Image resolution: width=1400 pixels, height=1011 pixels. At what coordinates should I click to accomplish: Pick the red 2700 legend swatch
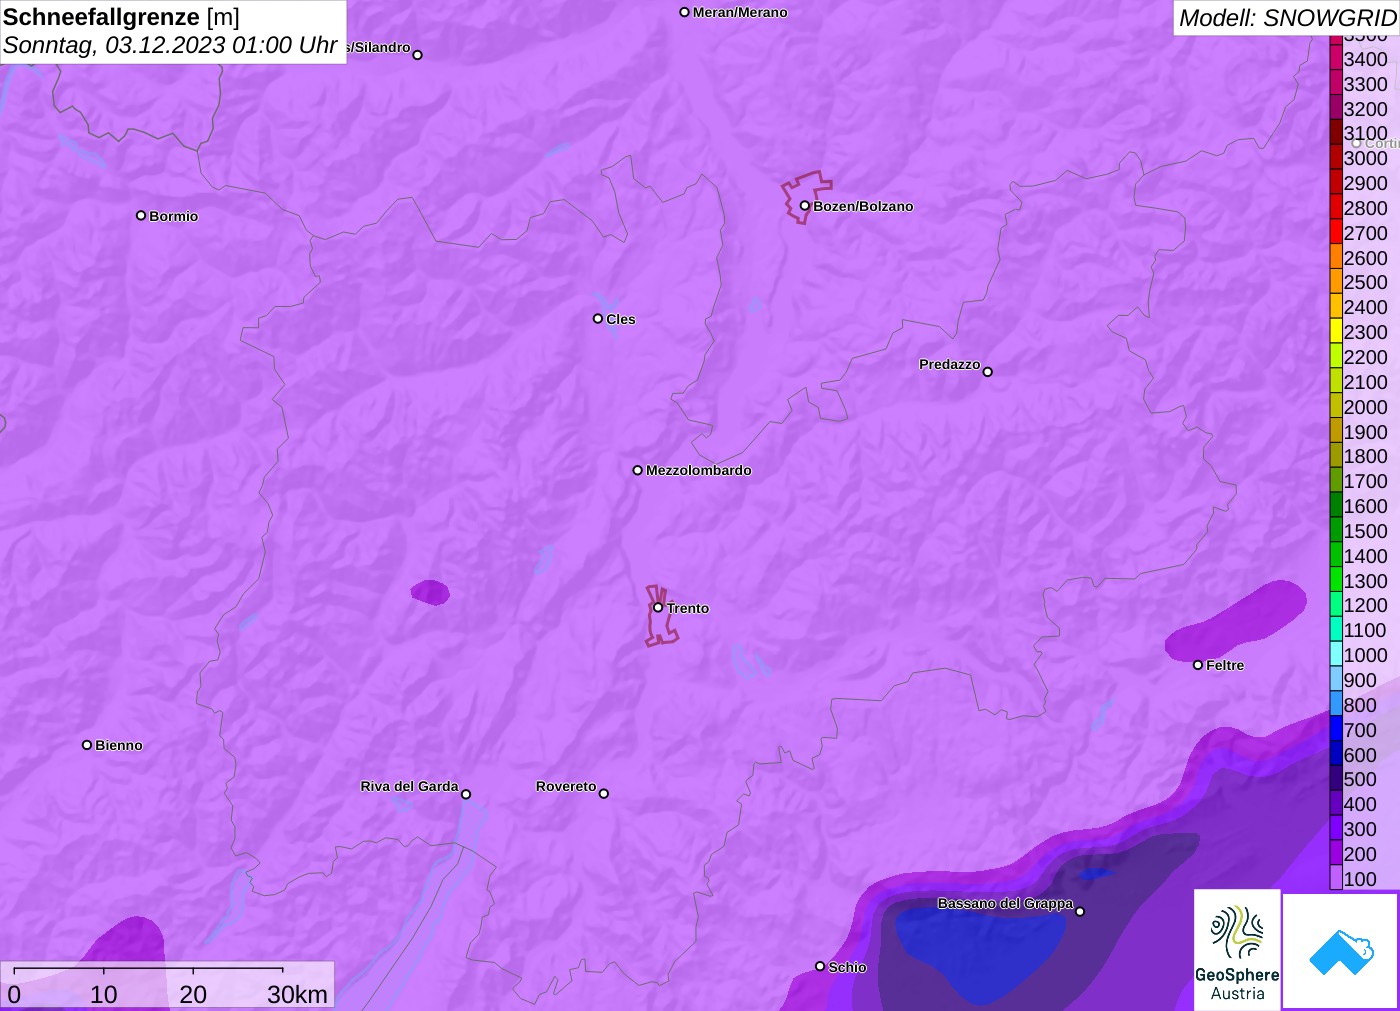click(1336, 232)
